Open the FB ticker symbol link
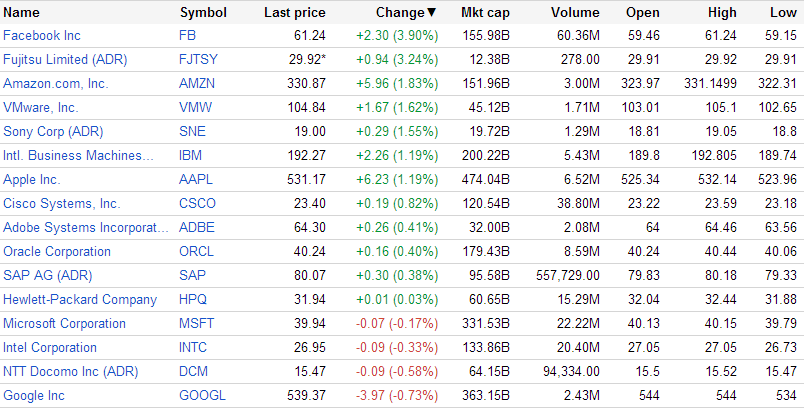Viewport: 804px width, 411px height. 188,36
